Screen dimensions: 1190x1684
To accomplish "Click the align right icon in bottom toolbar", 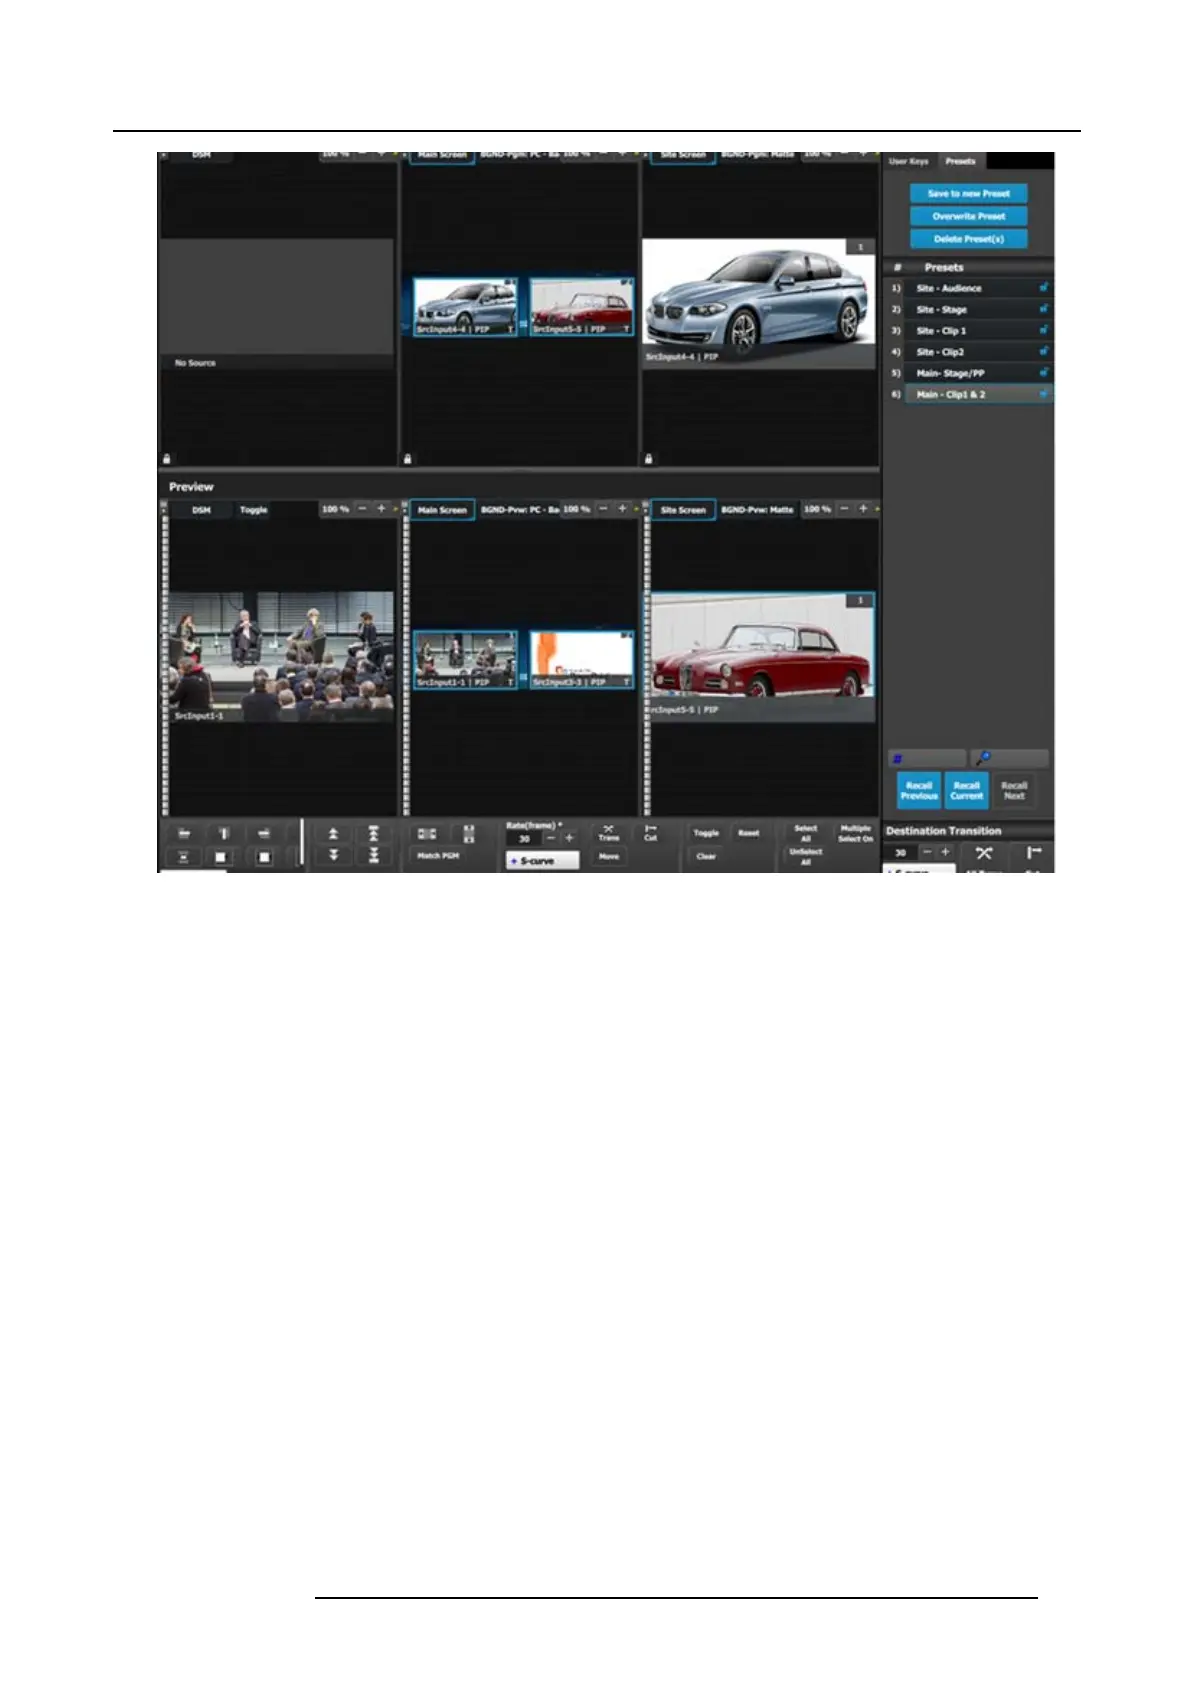I will point(264,833).
